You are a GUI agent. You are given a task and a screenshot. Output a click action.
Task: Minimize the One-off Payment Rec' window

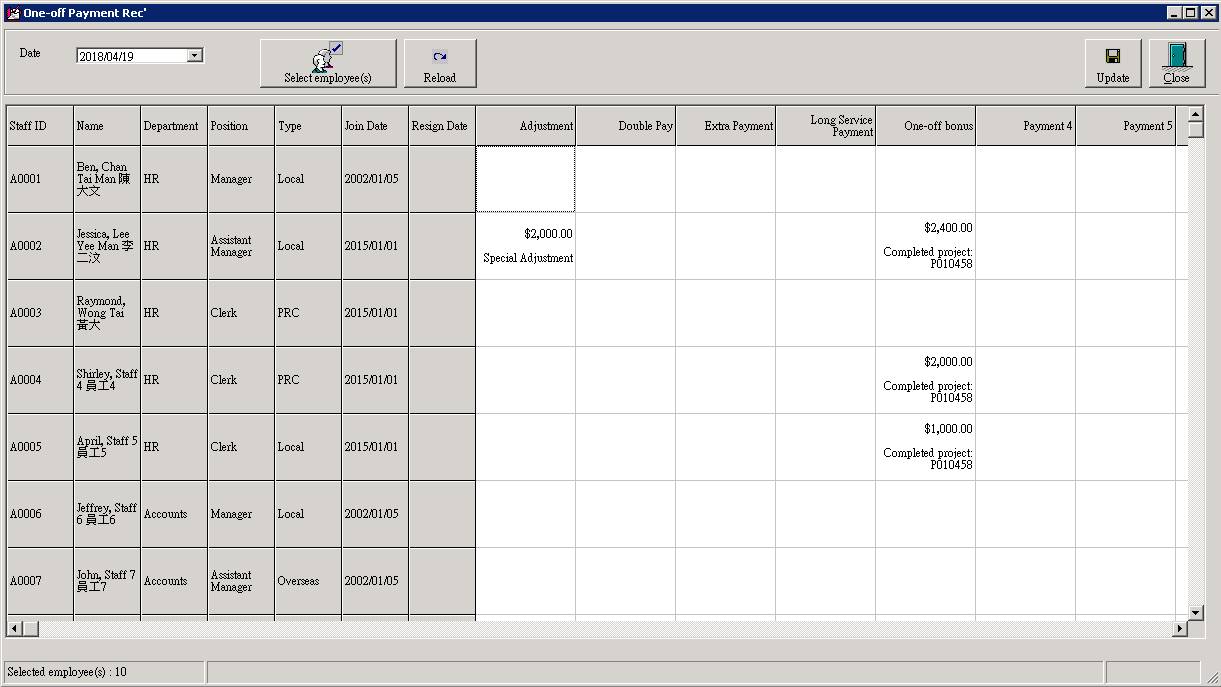1175,13
